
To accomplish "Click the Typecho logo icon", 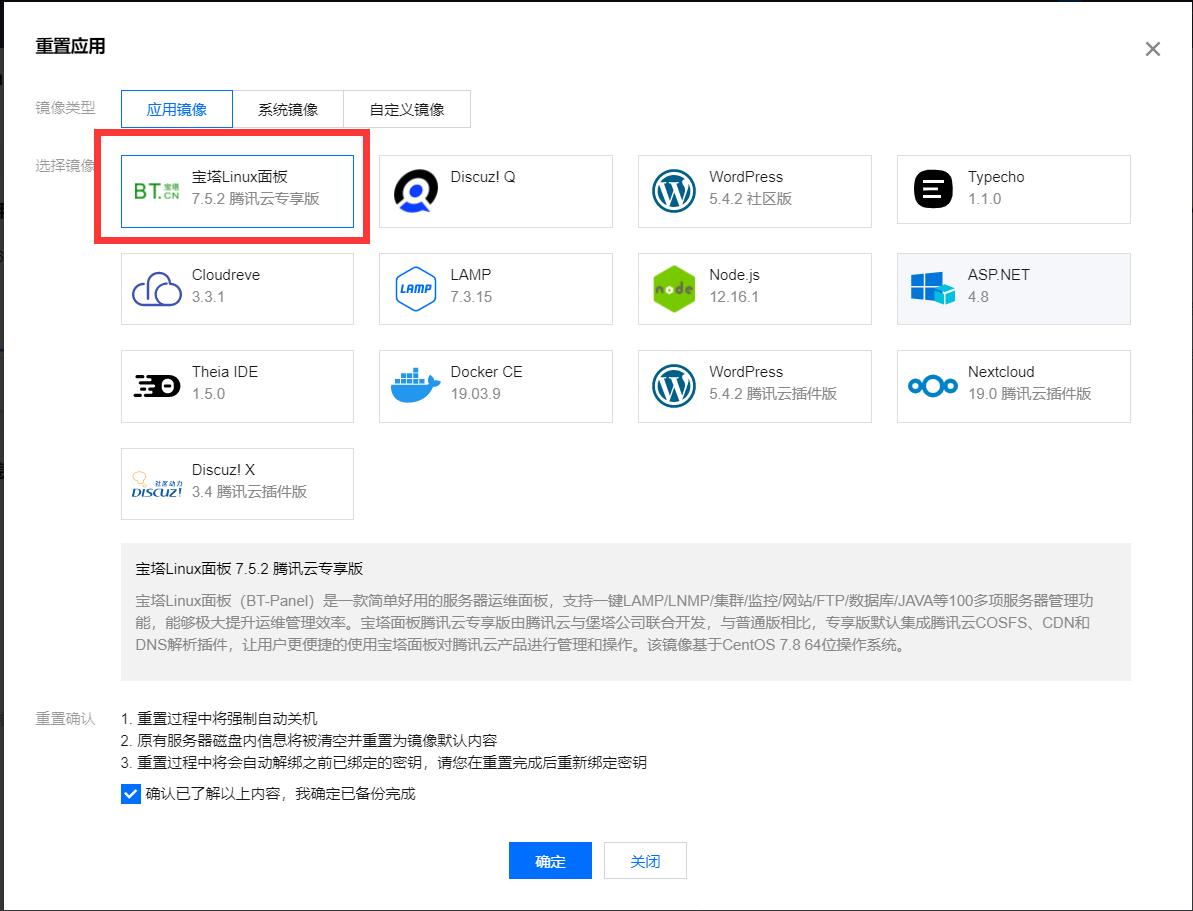I will (932, 189).
